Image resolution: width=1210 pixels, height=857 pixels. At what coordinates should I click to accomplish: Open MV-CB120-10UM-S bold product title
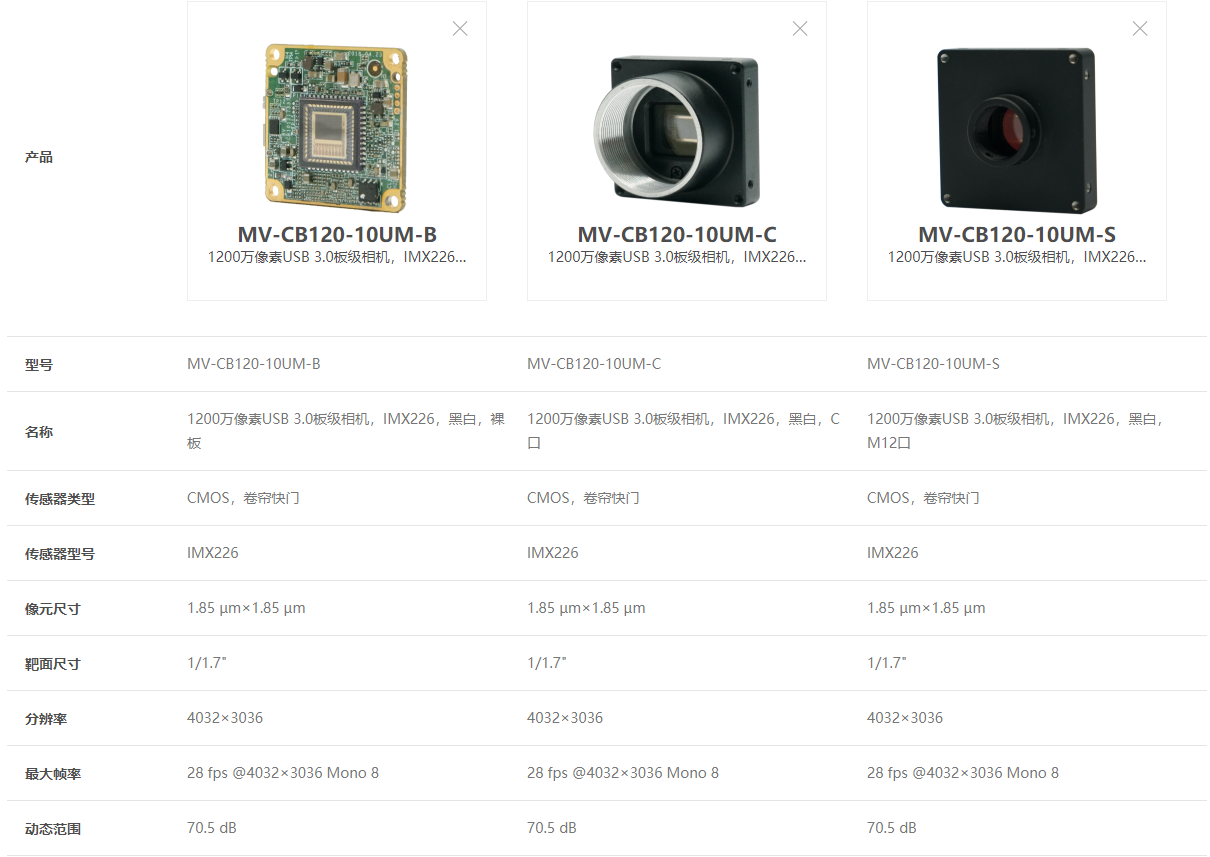click(1017, 235)
